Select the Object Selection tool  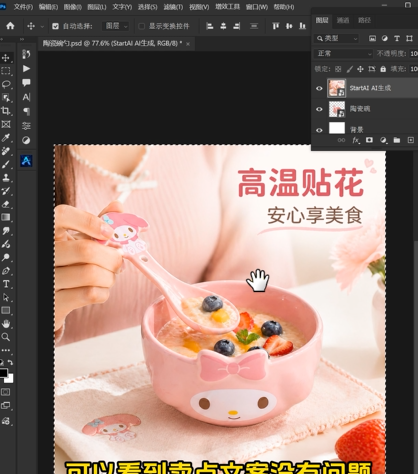tap(6, 98)
